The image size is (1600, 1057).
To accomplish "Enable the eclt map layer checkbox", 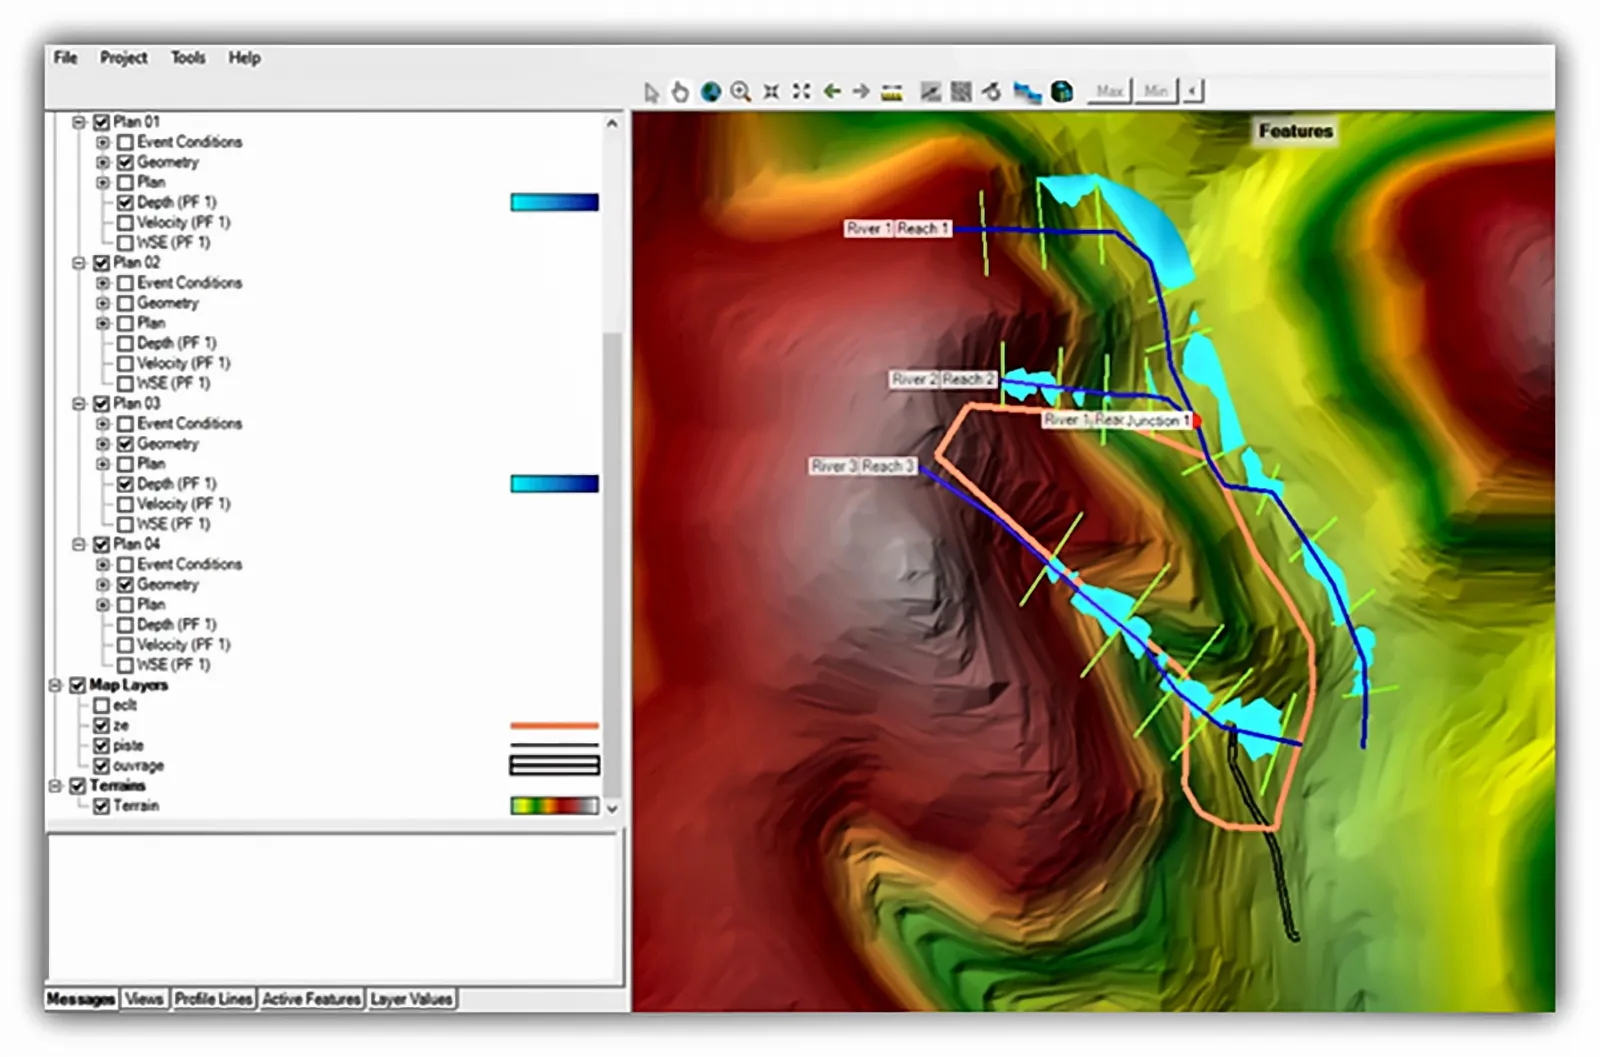I will [x=101, y=705].
